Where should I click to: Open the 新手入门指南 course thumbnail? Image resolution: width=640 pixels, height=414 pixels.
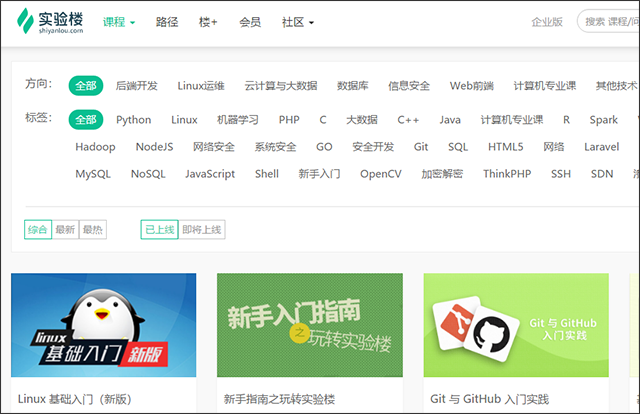[x=310, y=325]
